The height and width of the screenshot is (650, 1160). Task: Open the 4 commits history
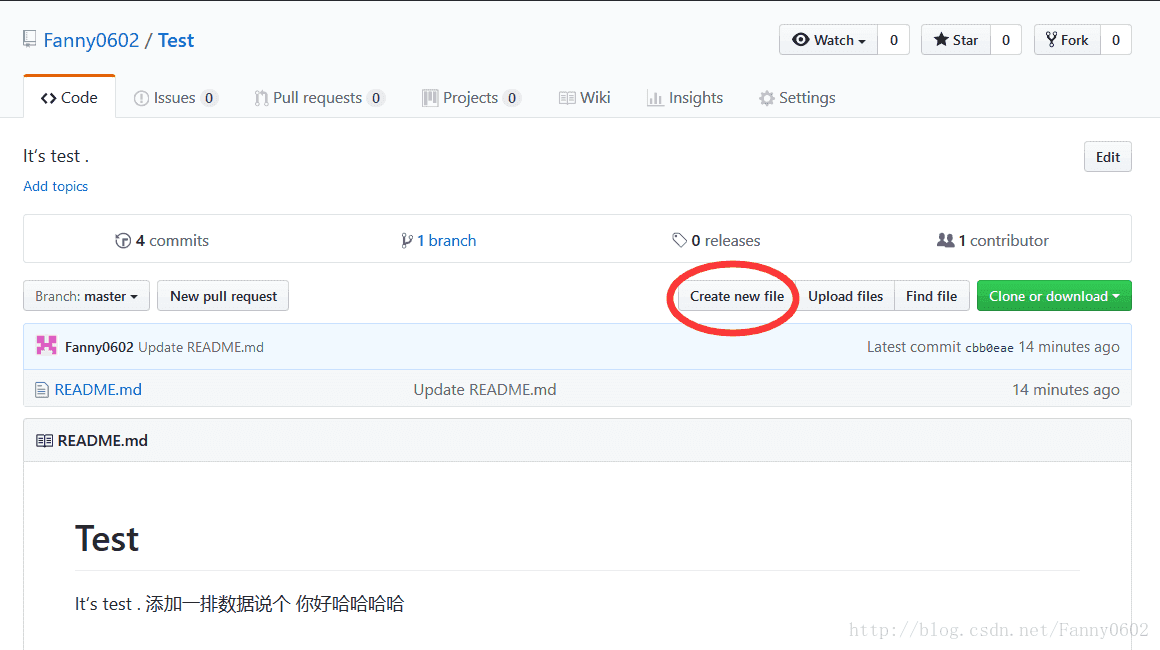coord(162,240)
